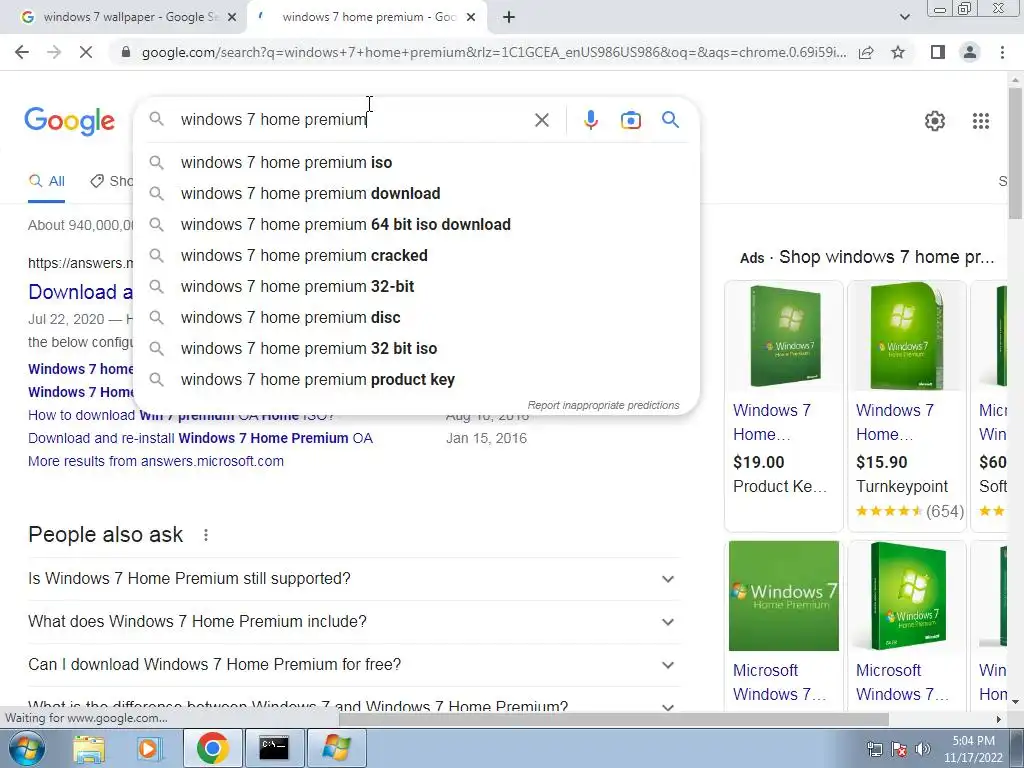Click the $15.90 product box image

[906, 336]
